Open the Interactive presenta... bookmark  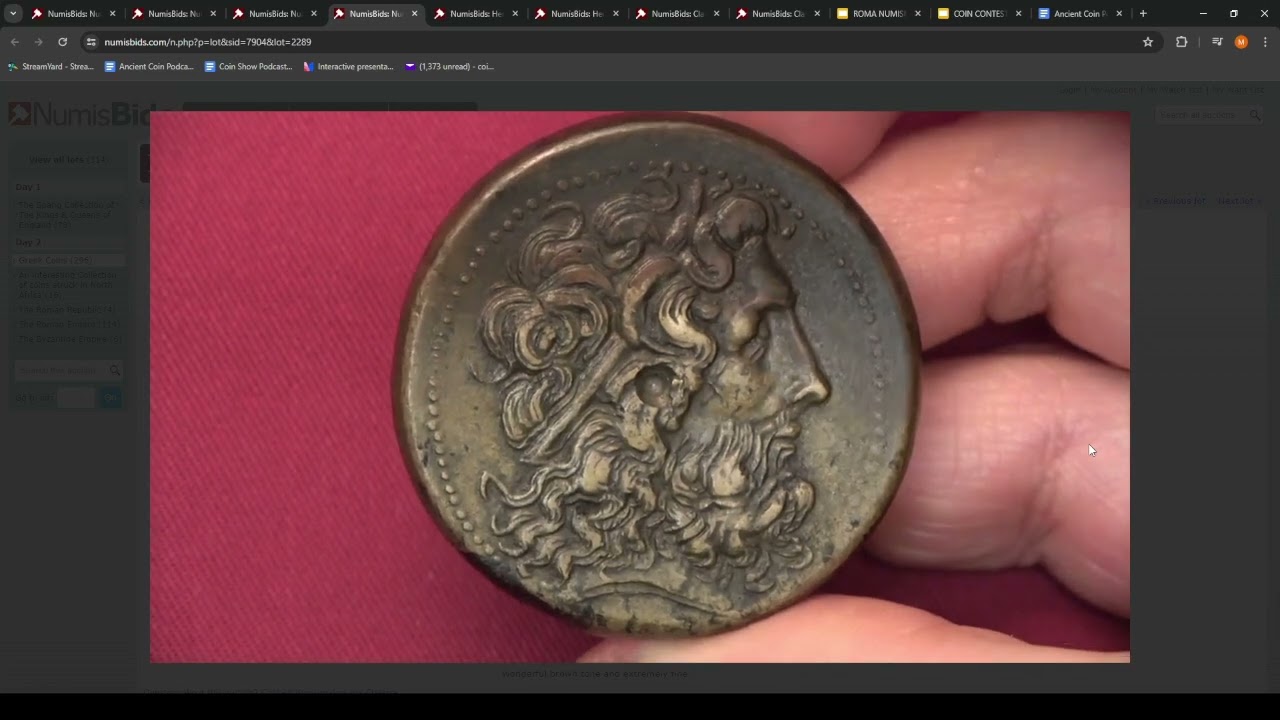348,67
